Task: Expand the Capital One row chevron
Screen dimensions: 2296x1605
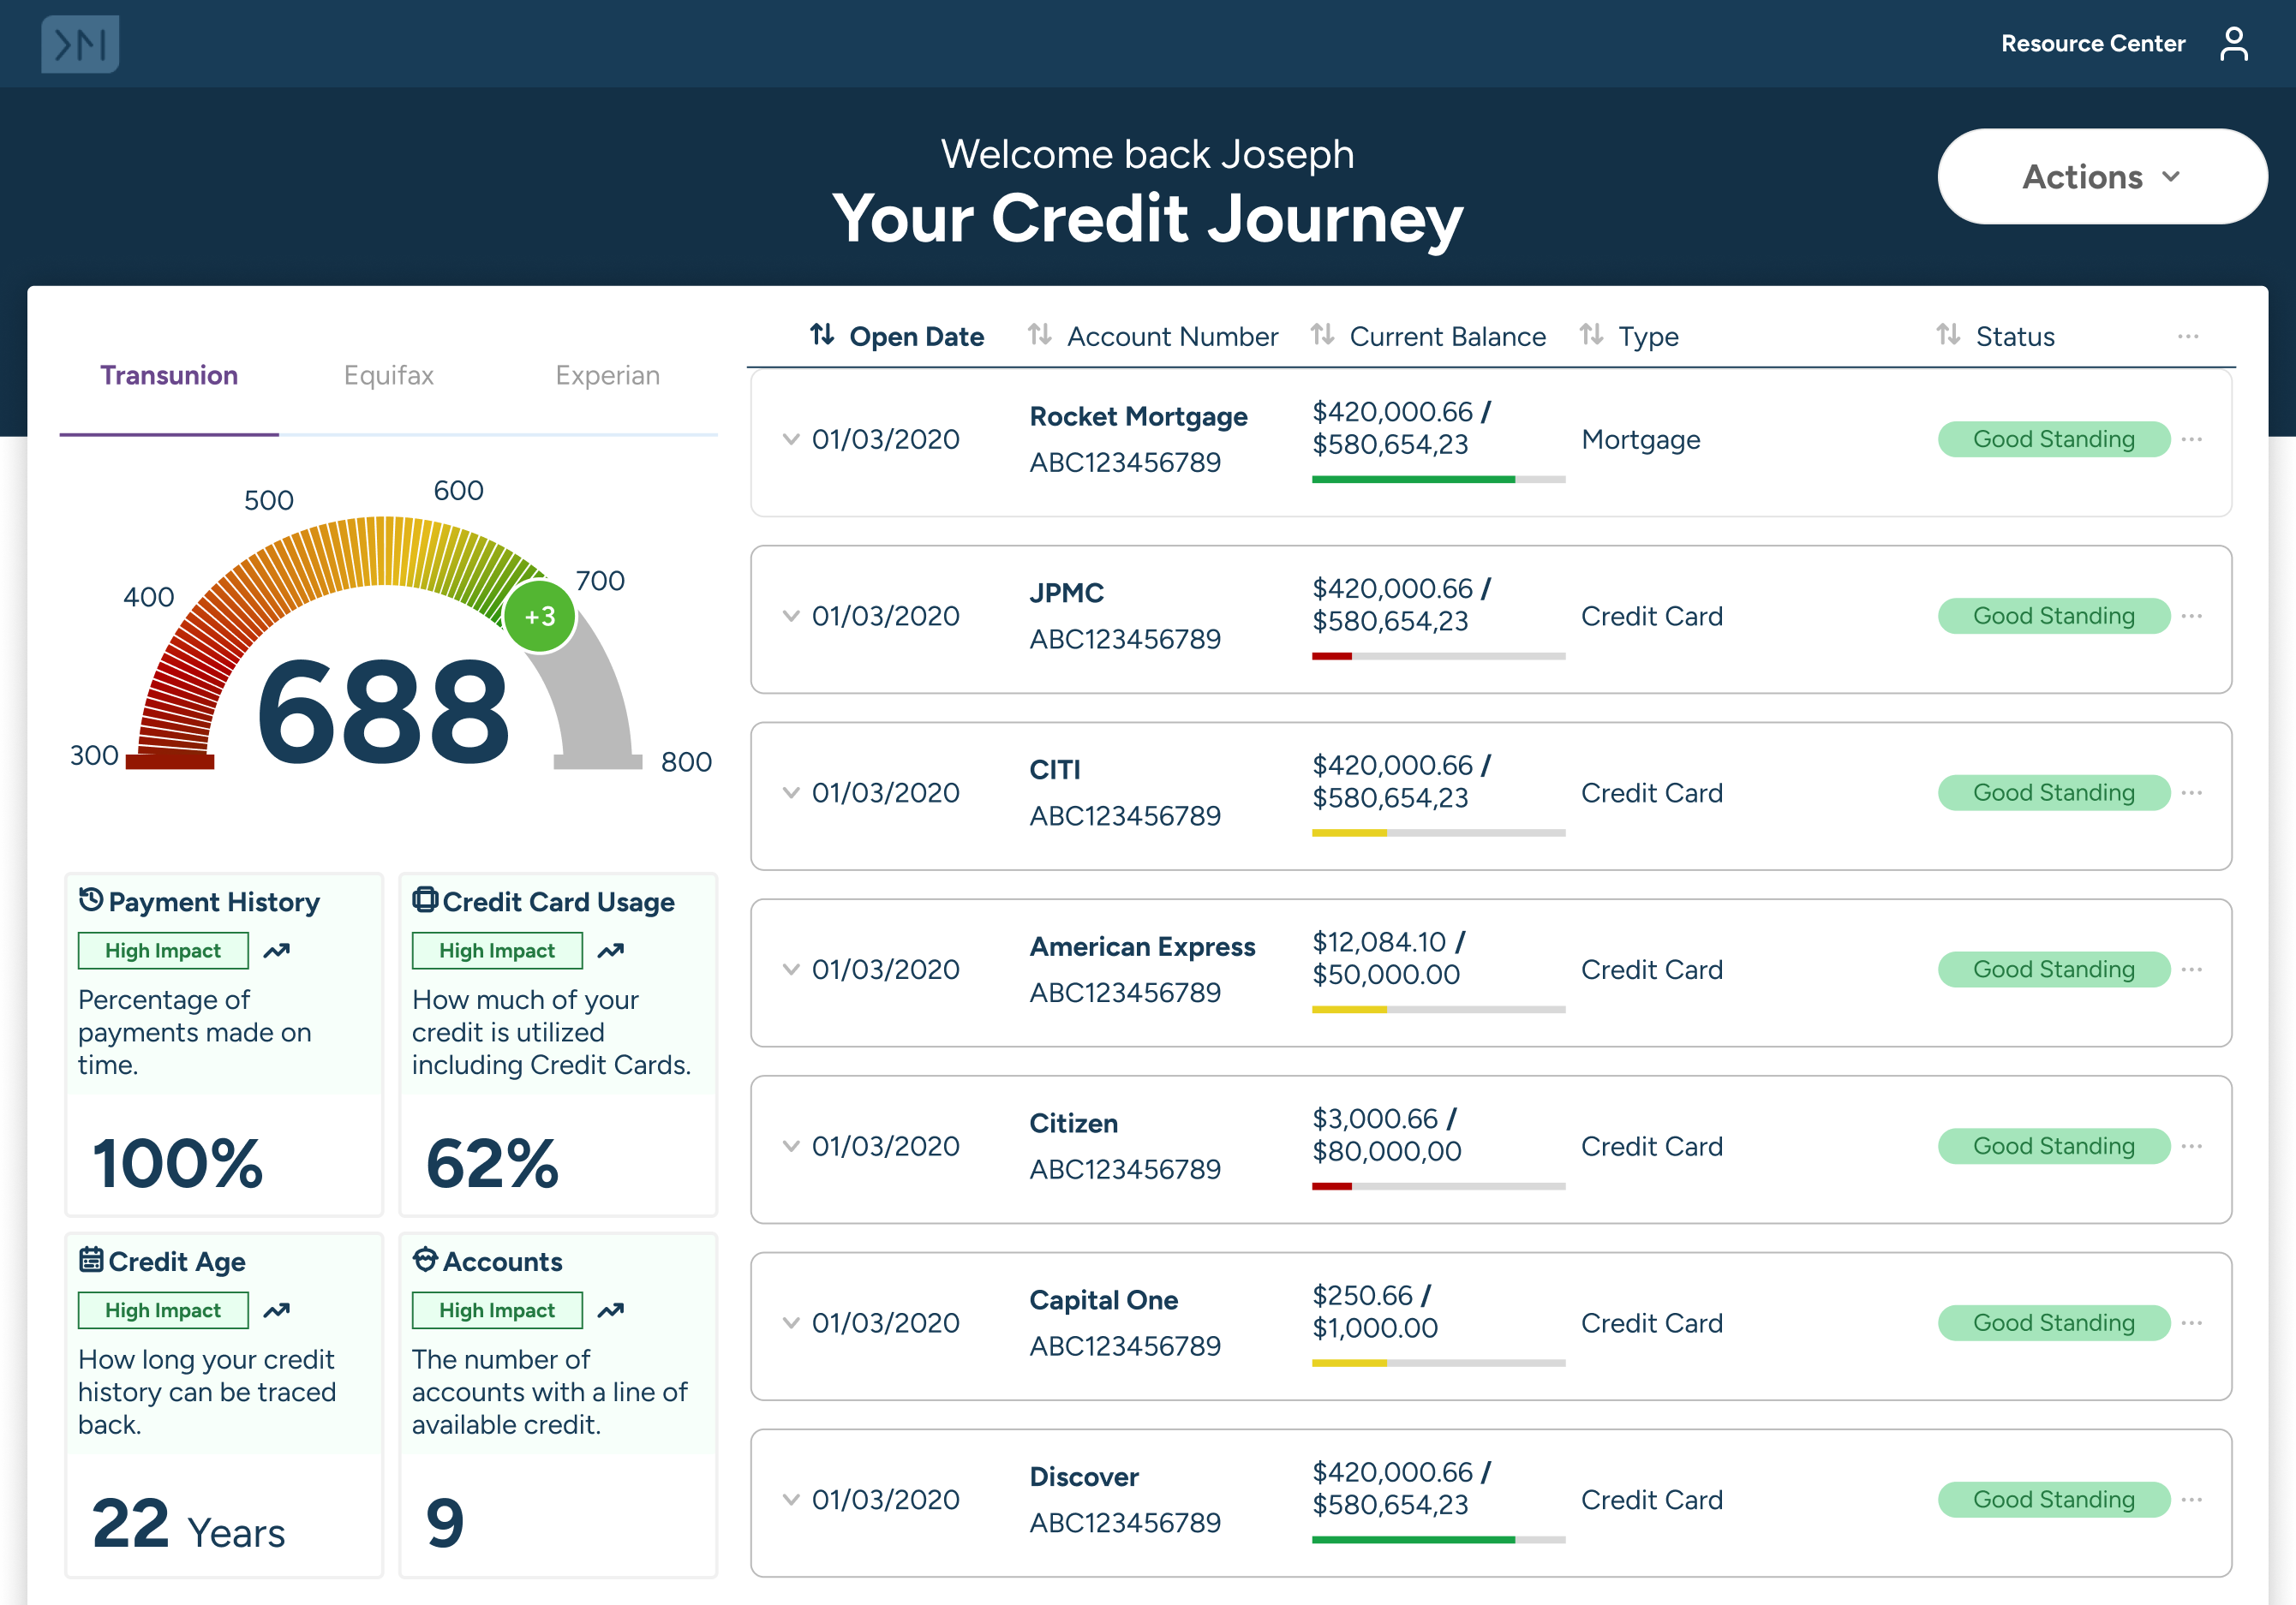Action: click(791, 1322)
